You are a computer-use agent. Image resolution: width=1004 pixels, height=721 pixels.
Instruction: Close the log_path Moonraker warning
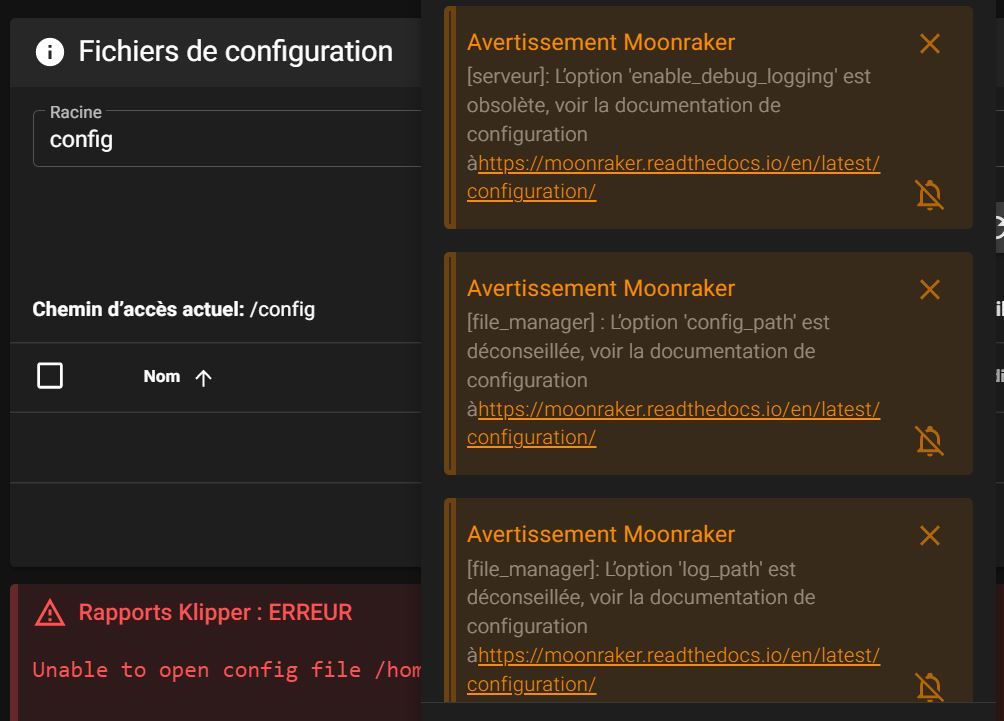(x=930, y=535)
